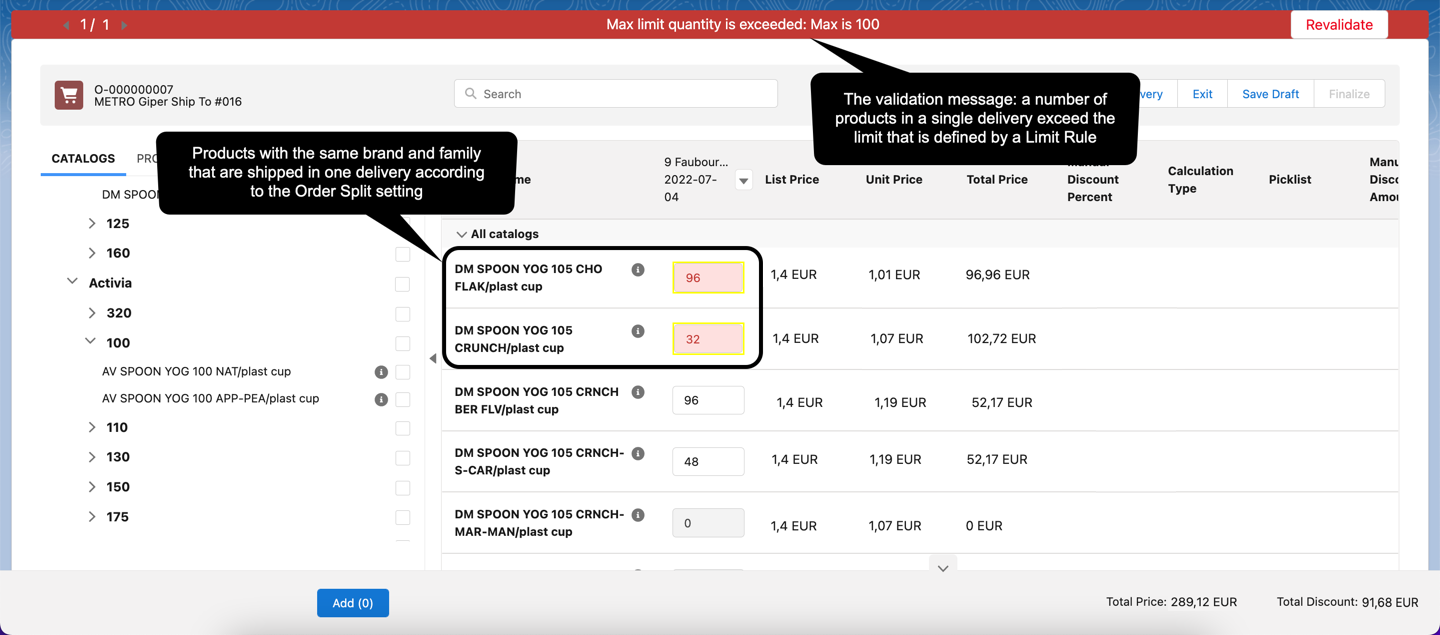Collapse the catalog sidebar with the left arrow
Viewport: 1440px width, 635px height.
click(x=432, y=356)
